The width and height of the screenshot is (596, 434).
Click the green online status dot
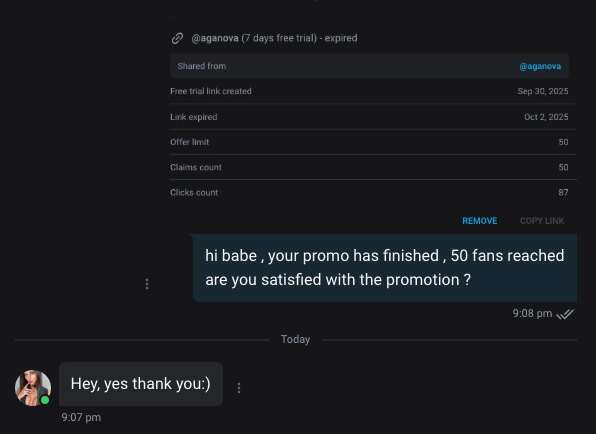(45, 400)
